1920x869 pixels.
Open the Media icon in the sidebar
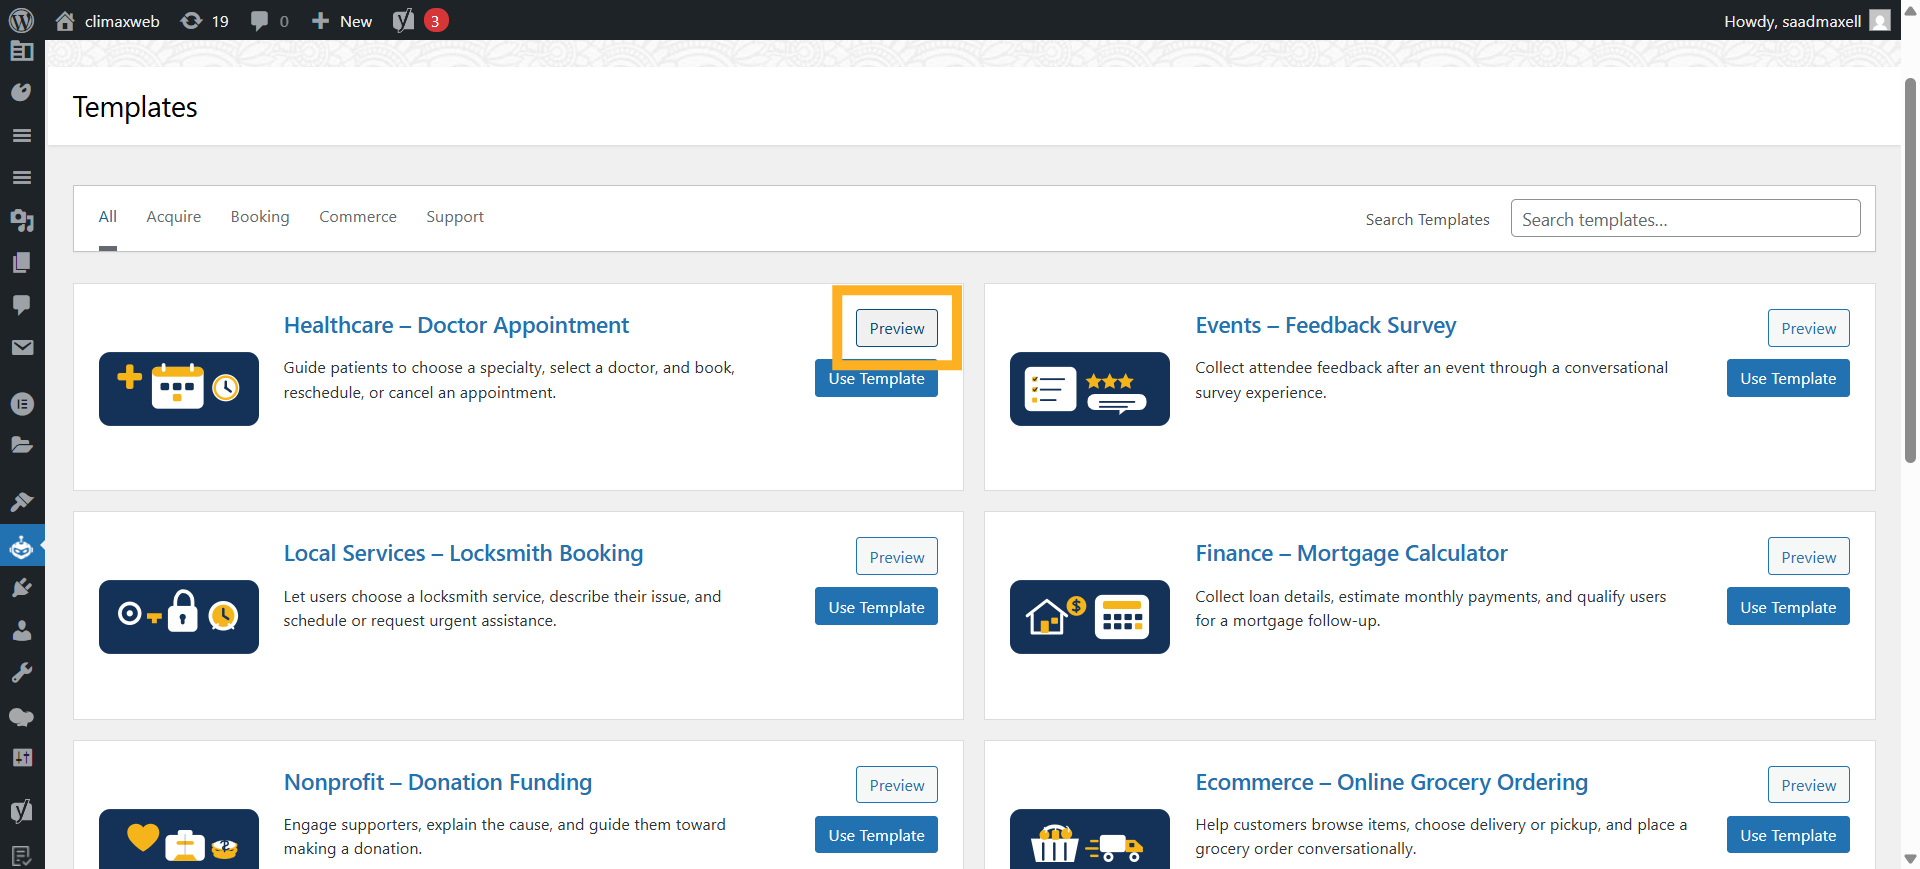pos(21,220)
